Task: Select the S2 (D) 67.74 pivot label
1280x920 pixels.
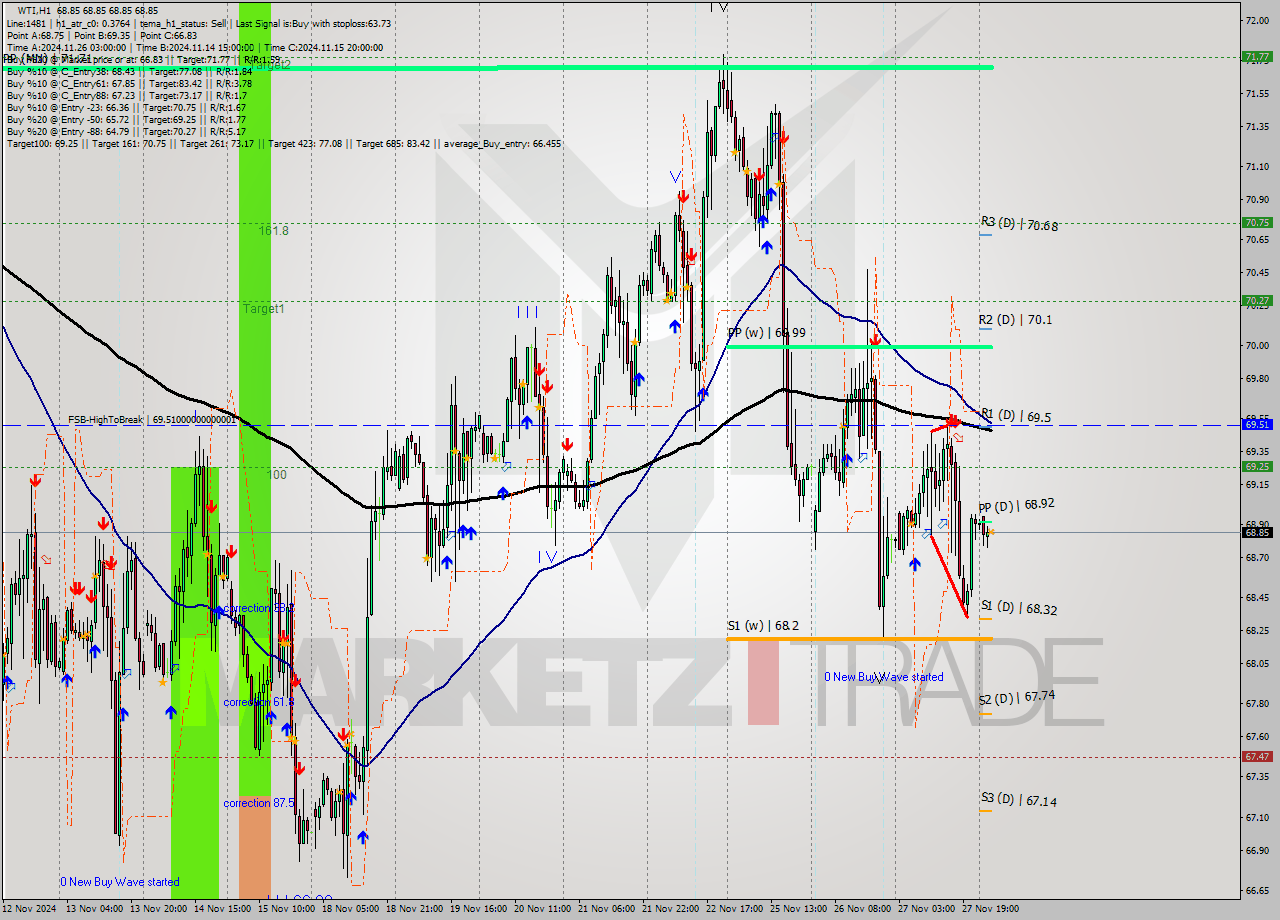Action: (x=1018, y=698)
